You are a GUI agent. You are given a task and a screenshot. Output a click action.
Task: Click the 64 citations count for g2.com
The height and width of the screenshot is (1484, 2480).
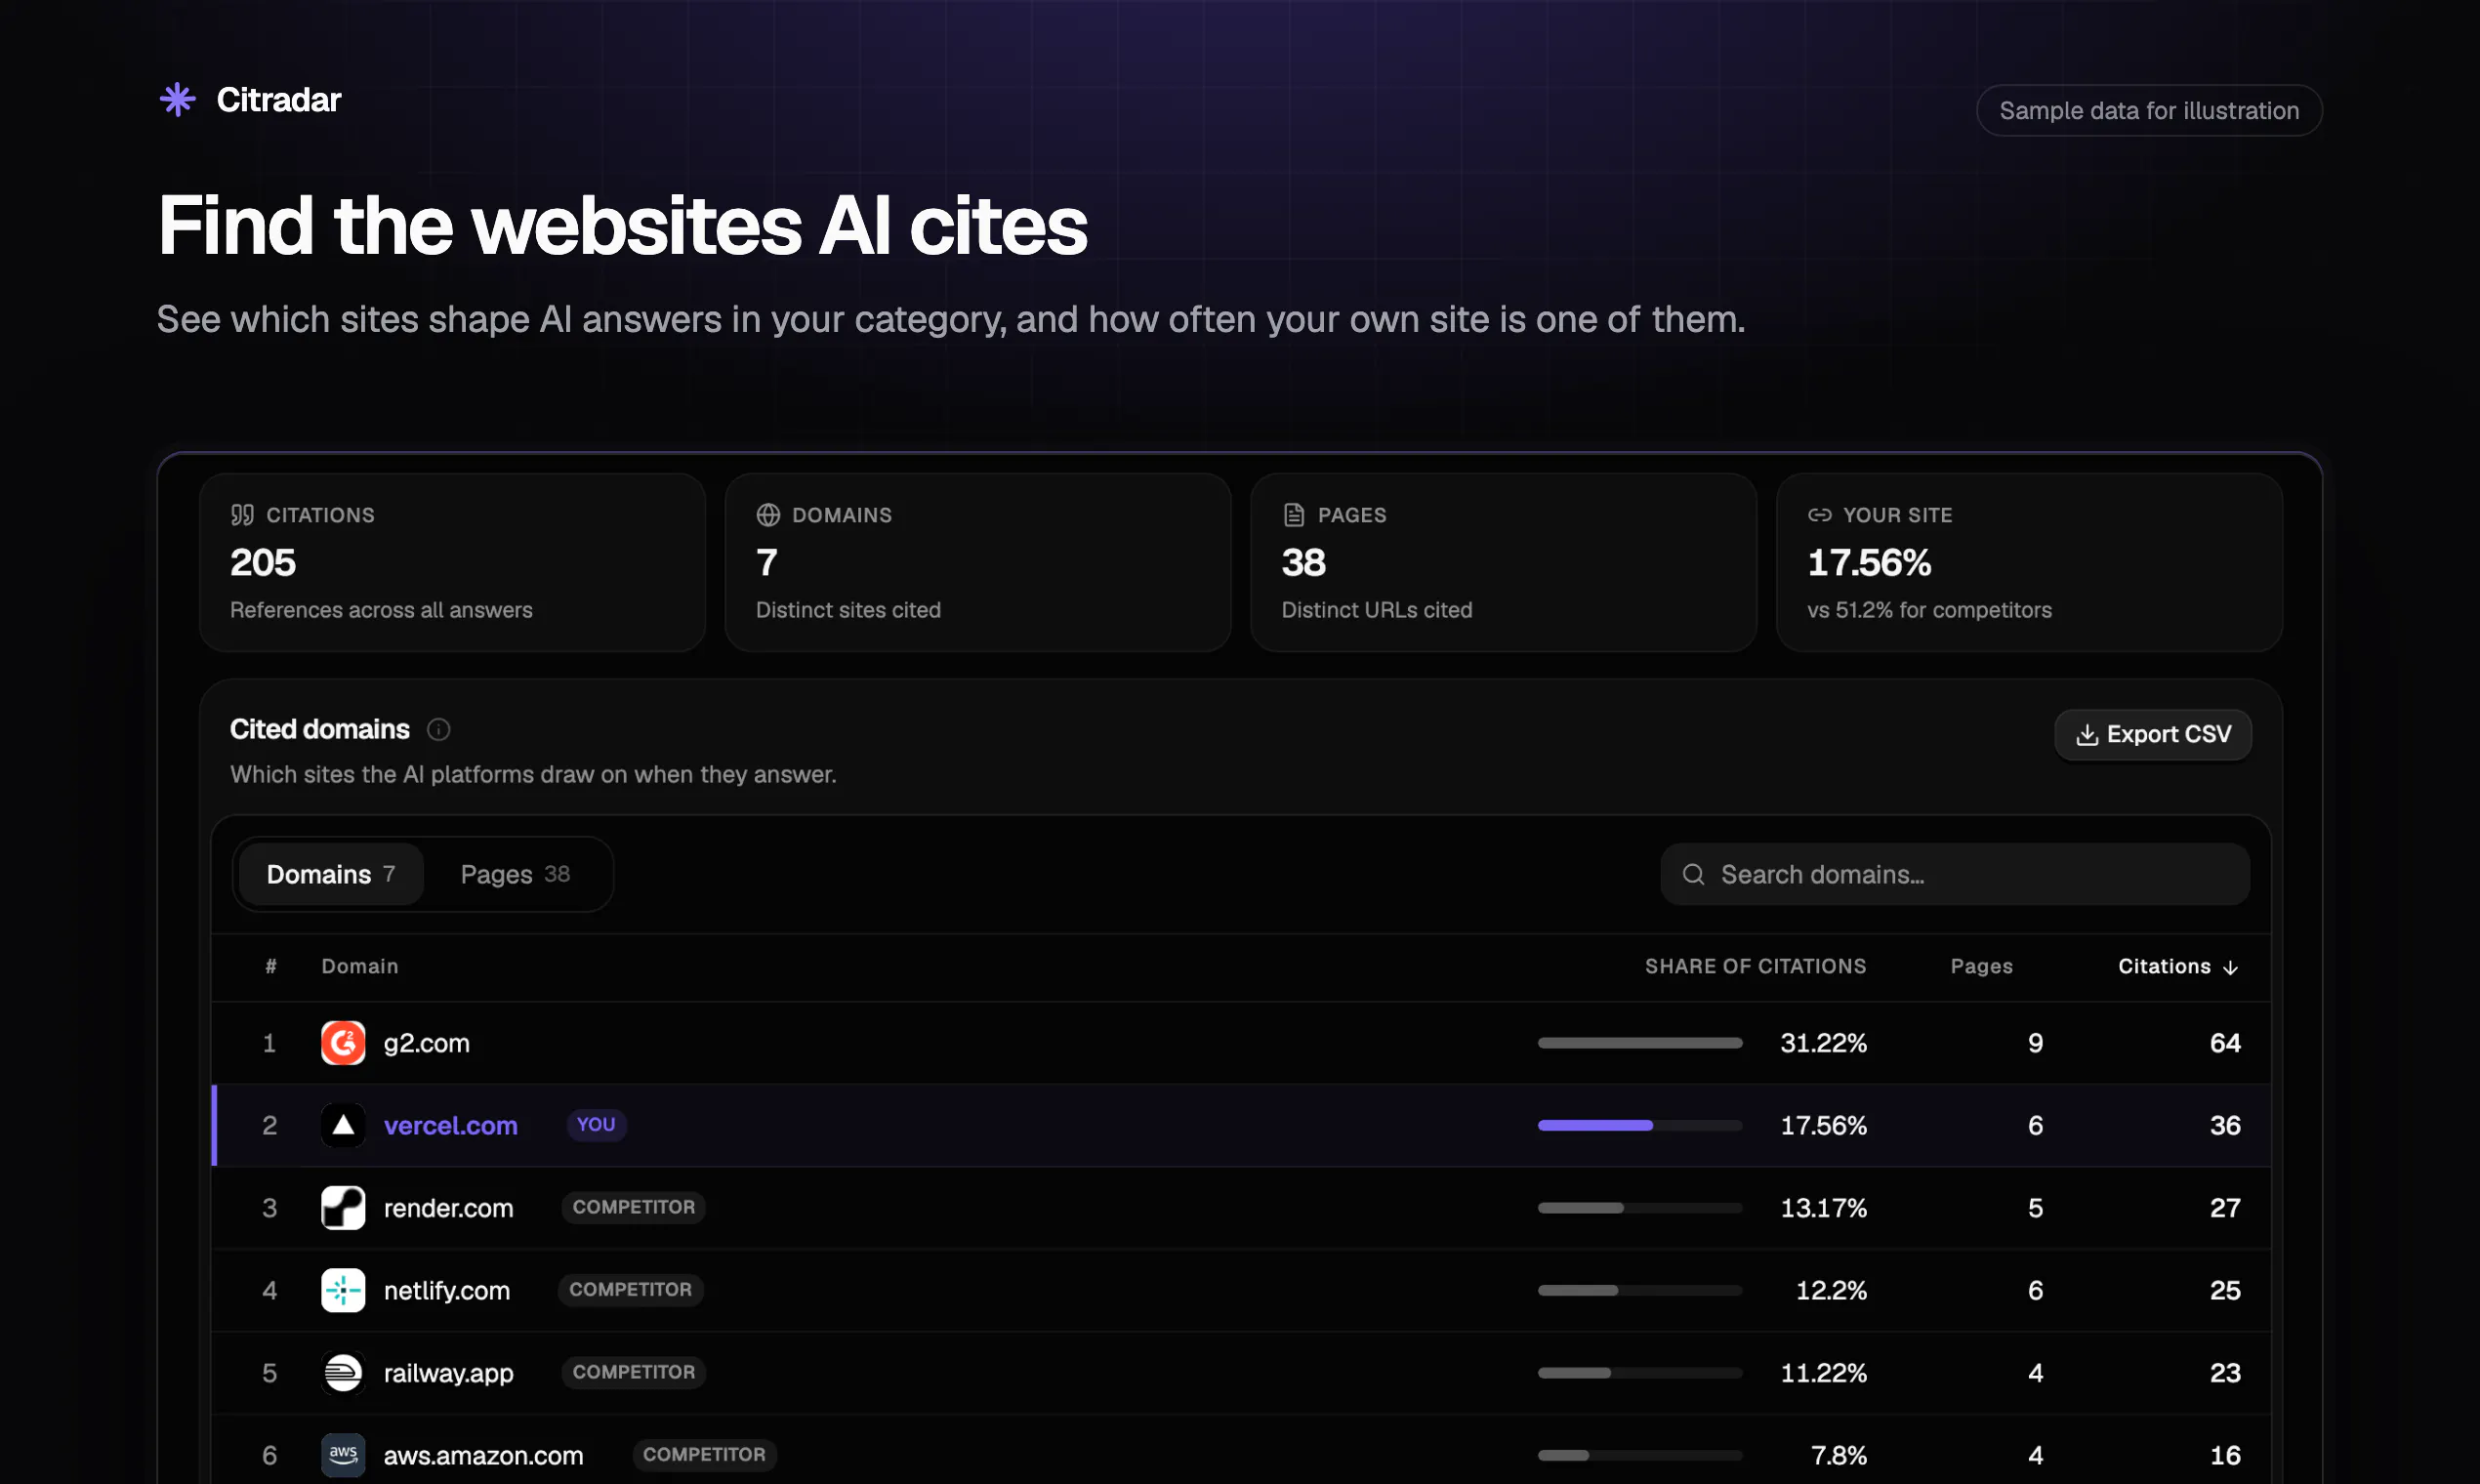point(2225,1043)
